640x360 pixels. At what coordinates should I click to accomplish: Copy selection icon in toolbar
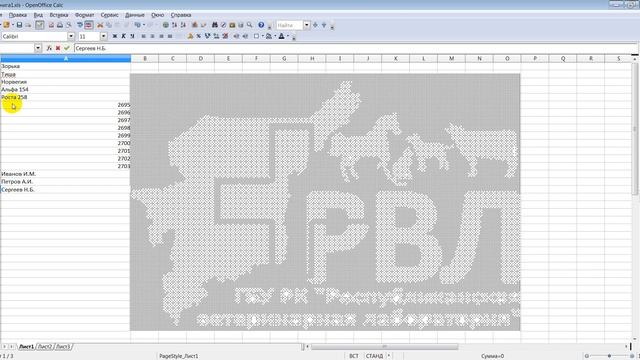109,25
